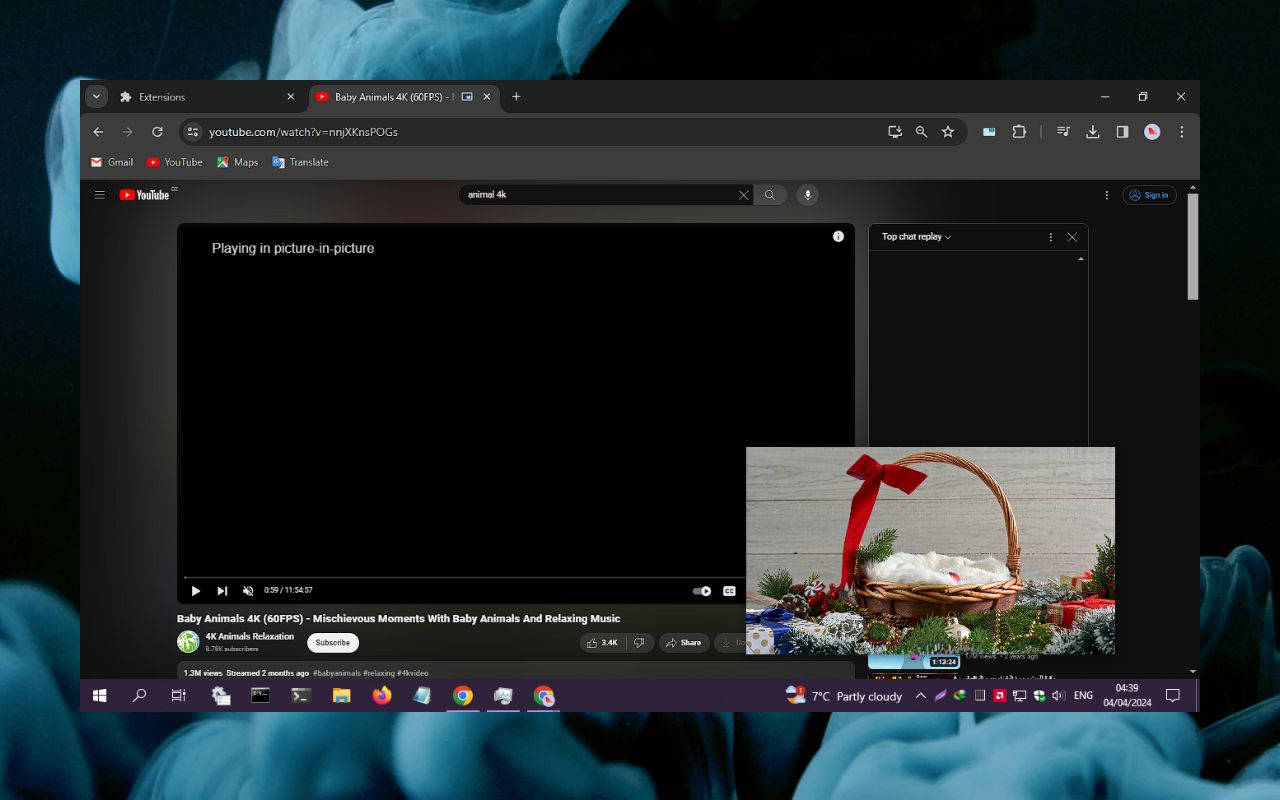Open Chrome's three-dot settings menu
The image size is (1280, 800).
coord(1182,131)
